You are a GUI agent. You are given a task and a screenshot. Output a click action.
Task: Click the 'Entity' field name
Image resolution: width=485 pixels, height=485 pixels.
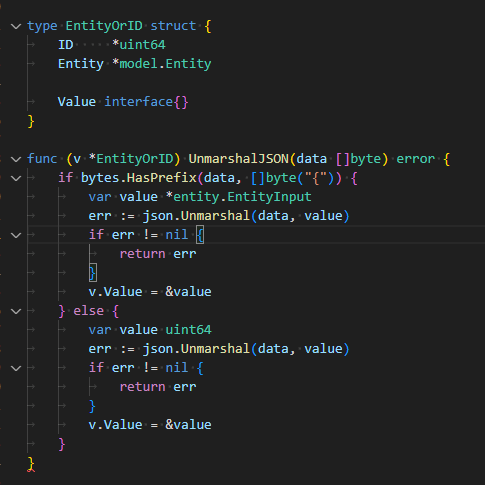(81, 64)
